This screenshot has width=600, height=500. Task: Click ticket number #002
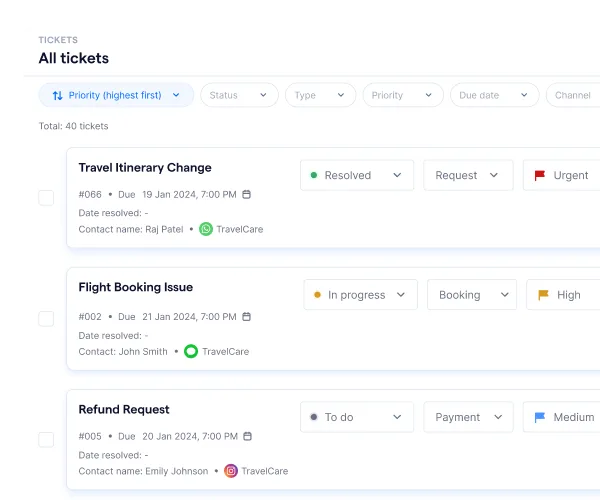[x=90, y=317]
